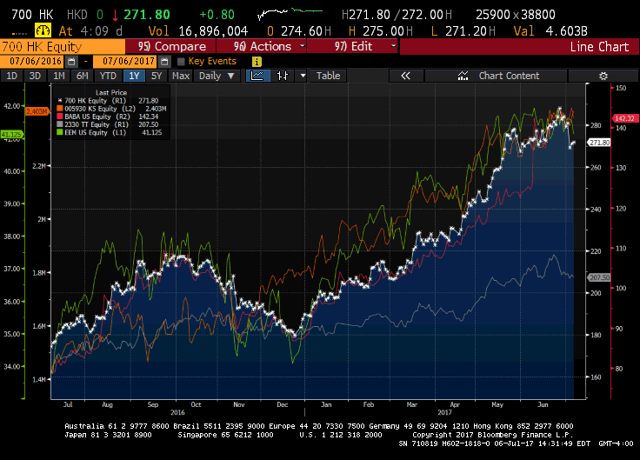Click the 700 HK Equity security field
The image size is (640, 460).
pos(62,47)
